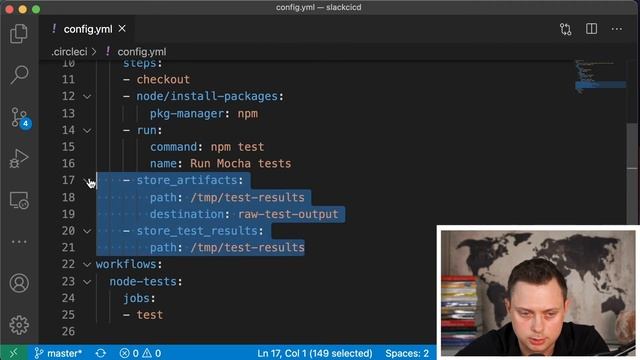The width and height of the screenshot is (640, 360).
Task: Click the .circleci breadcrumb folder
Action: (x=69, y=52)
